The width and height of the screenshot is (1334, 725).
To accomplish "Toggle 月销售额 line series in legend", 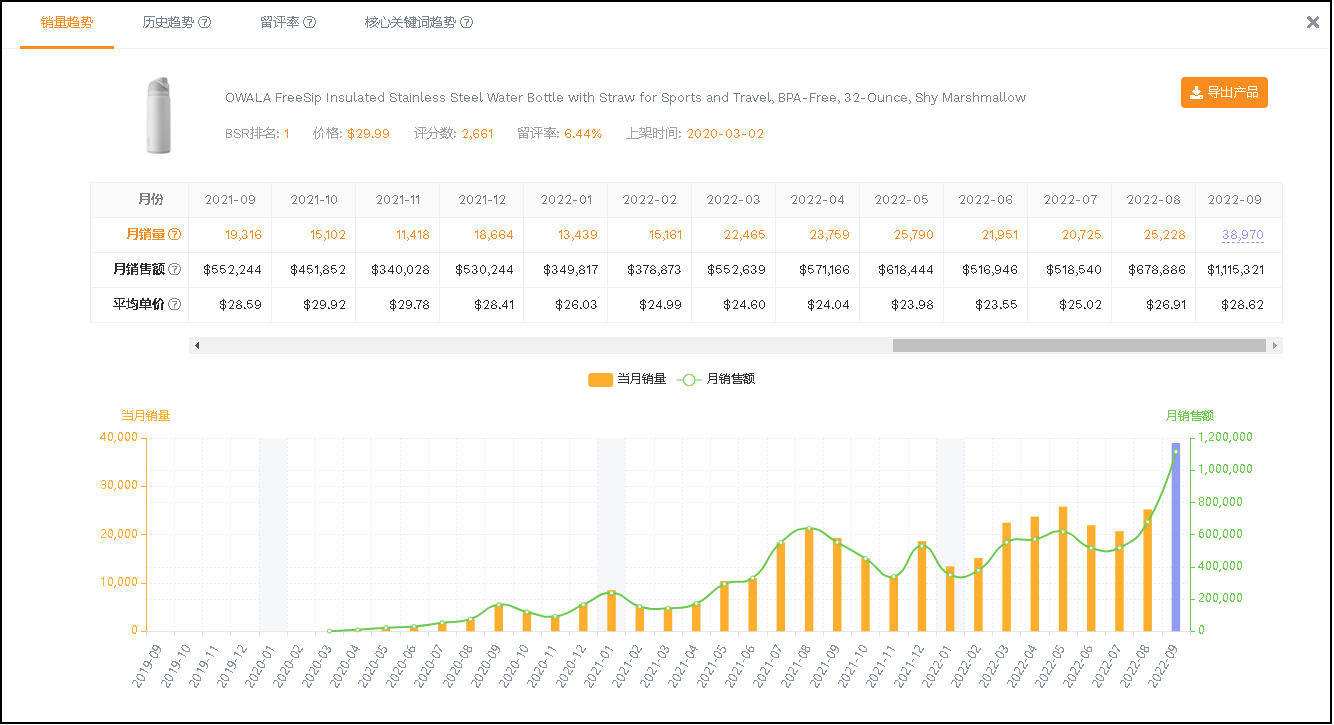I will 717,379.
